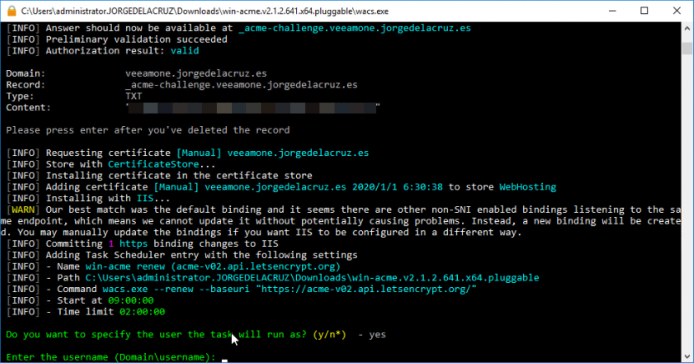694x363 pixels.
Task: Click the lock icon in the title bar
Action: coord(12,11)
